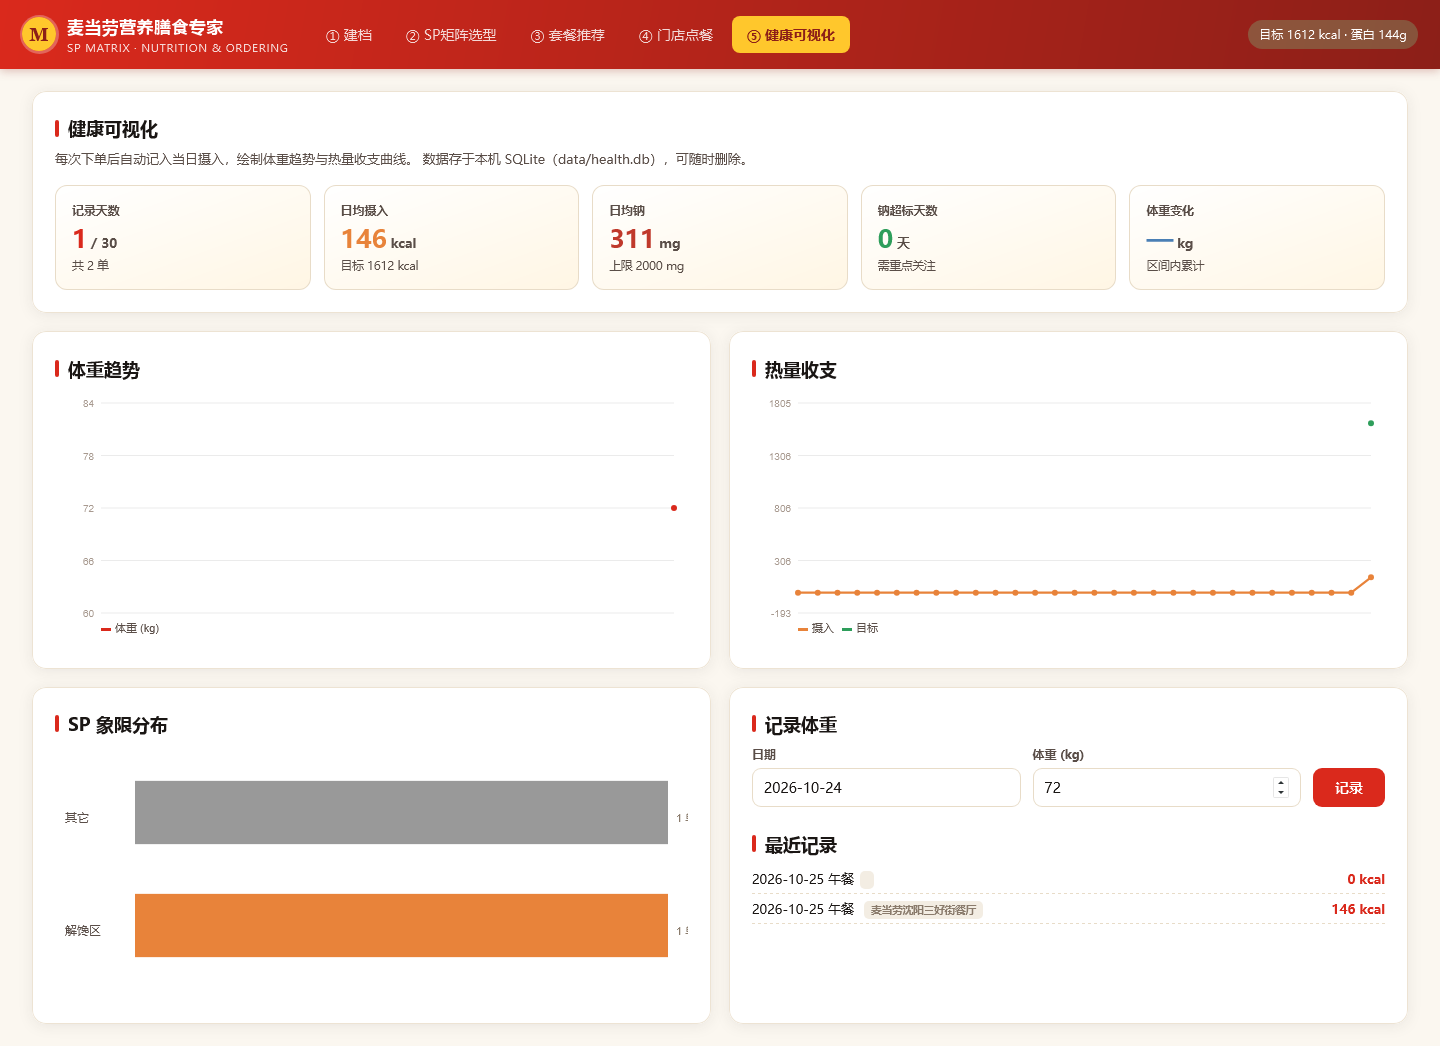Click the 体重变化 stat card
1440x1046 pixels.
[1257, 238]
